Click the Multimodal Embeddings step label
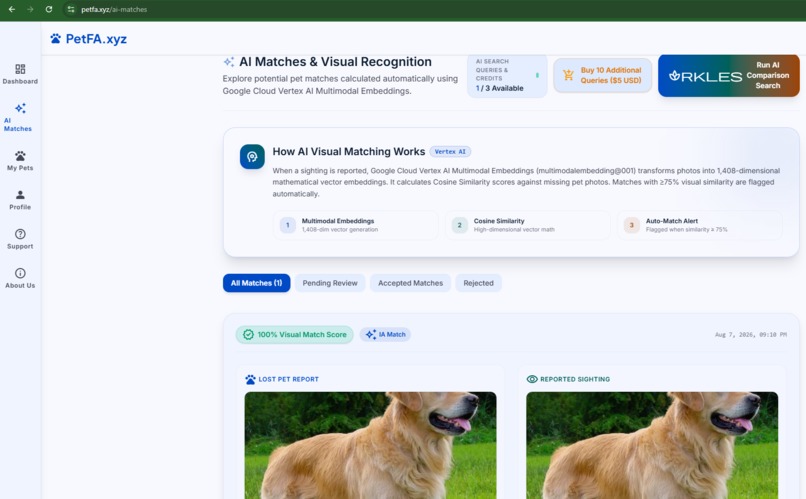Screen dimensions: 806x499 [x=338, y=221]
